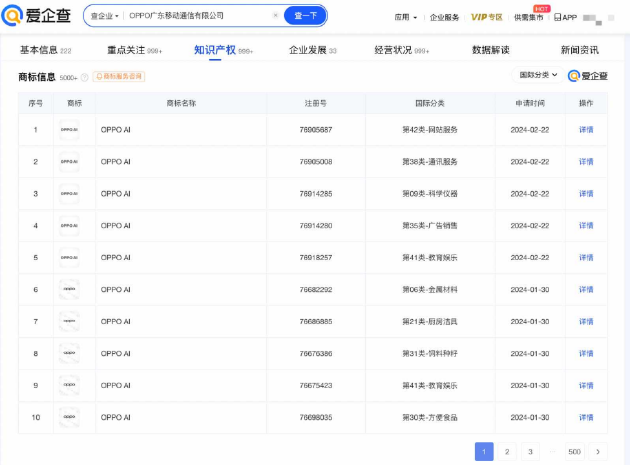Jump to last page 500
This screenshot has height=465, width=630.
(575, 452)
